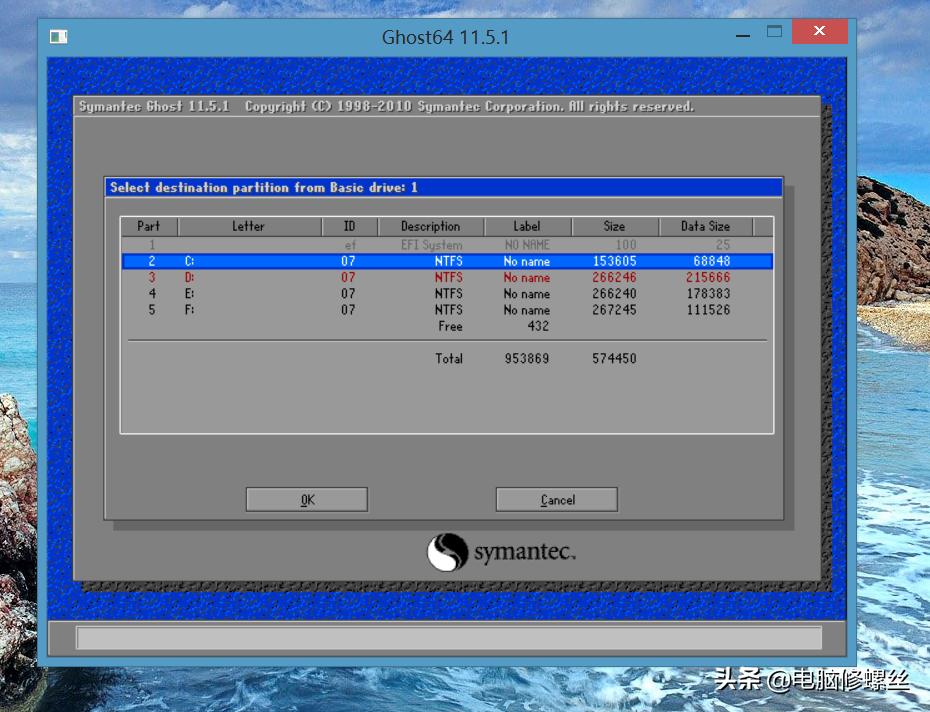Click the Letter column header
Screen dimensions: 930x712
pyautogui.click(x=249, y=226)
